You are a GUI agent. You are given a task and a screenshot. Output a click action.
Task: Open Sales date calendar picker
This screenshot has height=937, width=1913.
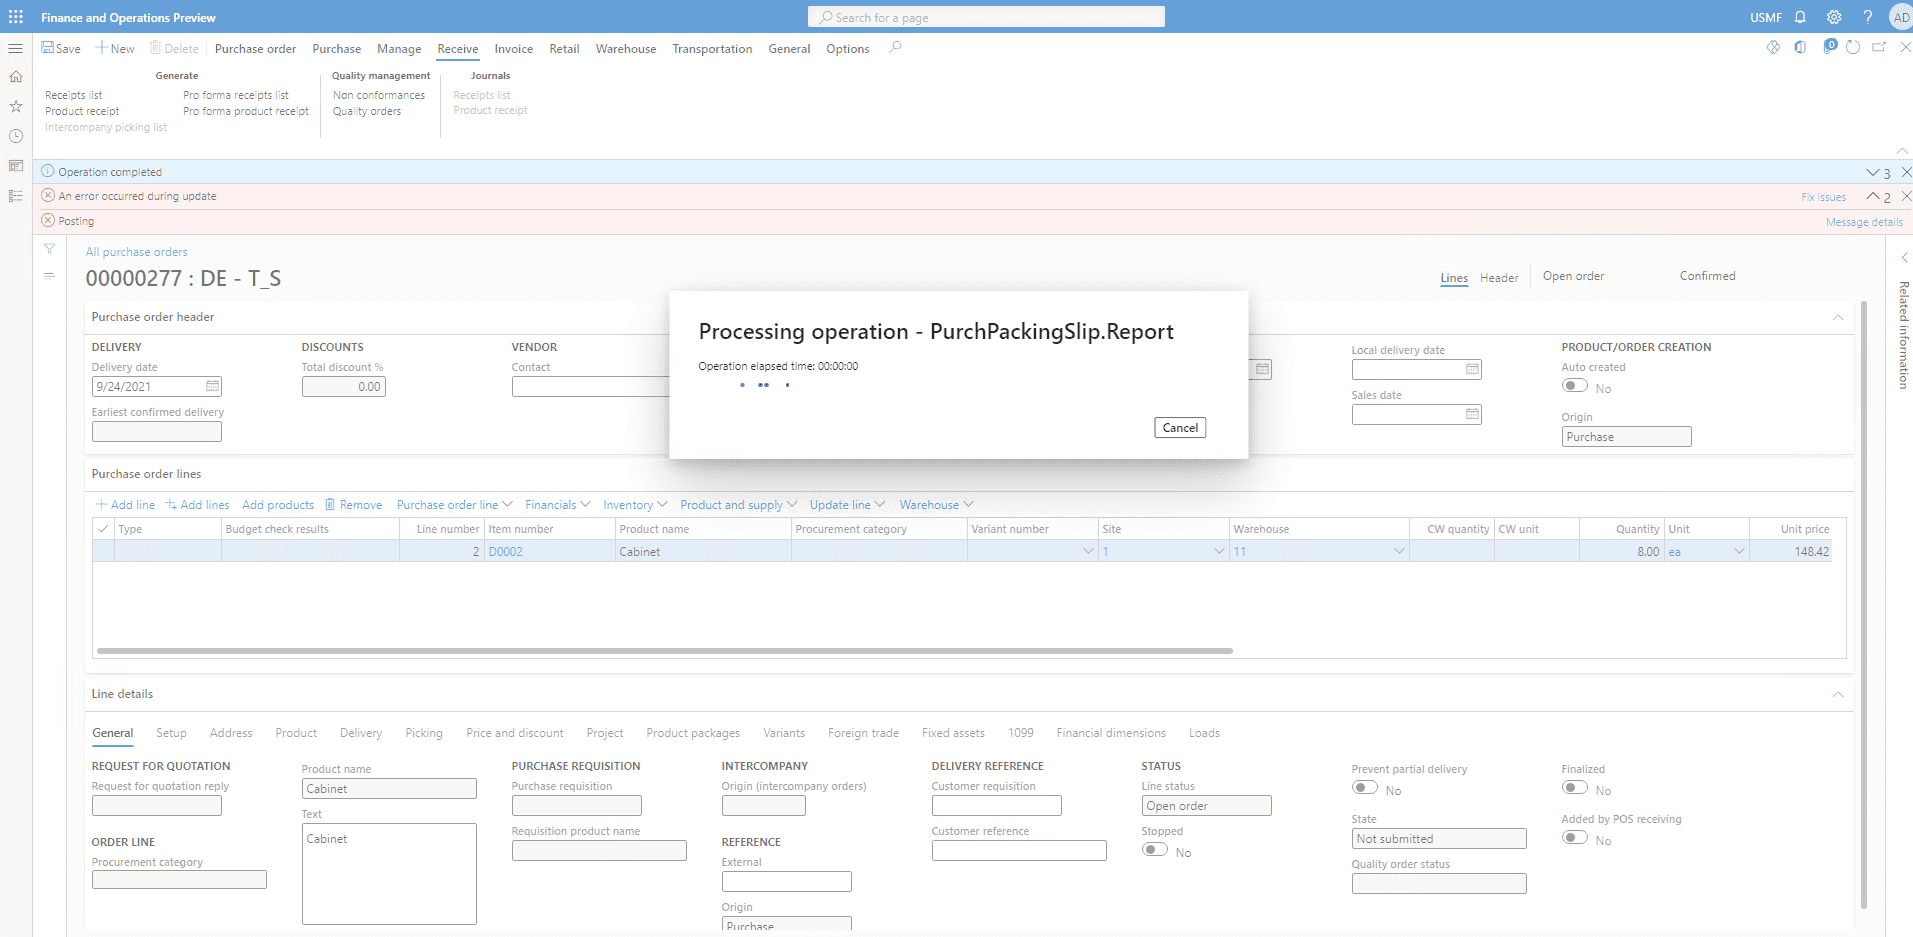click(1472, 414)
